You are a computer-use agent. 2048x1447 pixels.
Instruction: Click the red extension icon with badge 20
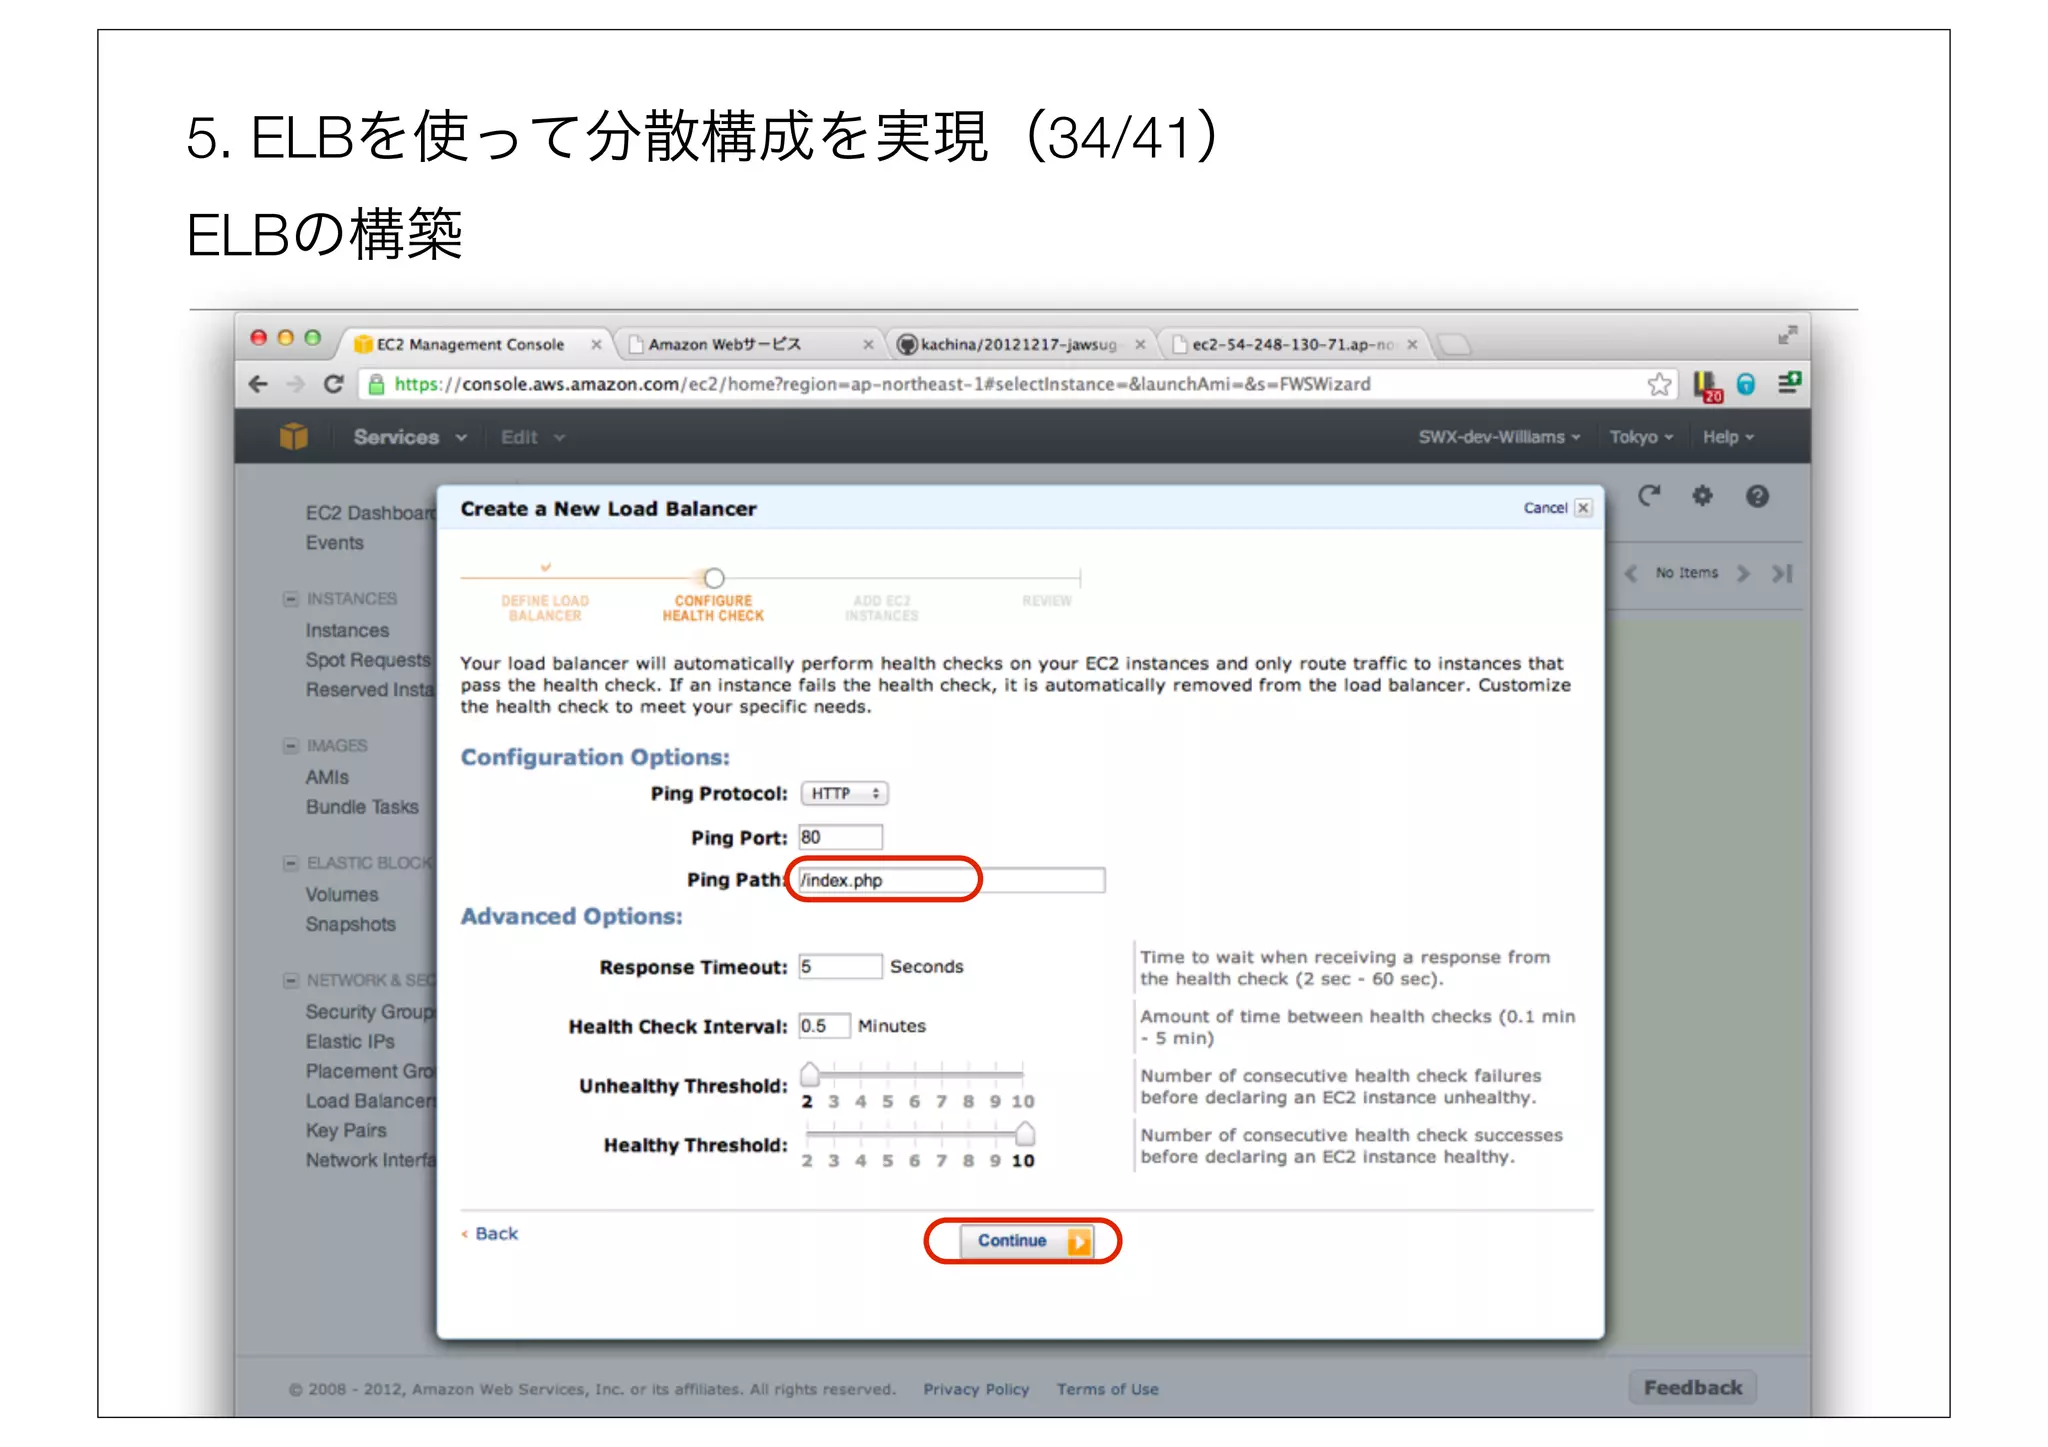pos(1707,385)
